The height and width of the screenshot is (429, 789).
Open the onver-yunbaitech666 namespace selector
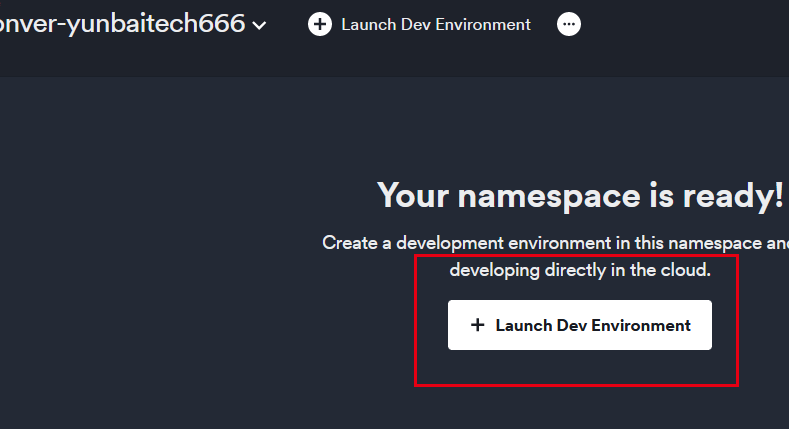point(125,24)
